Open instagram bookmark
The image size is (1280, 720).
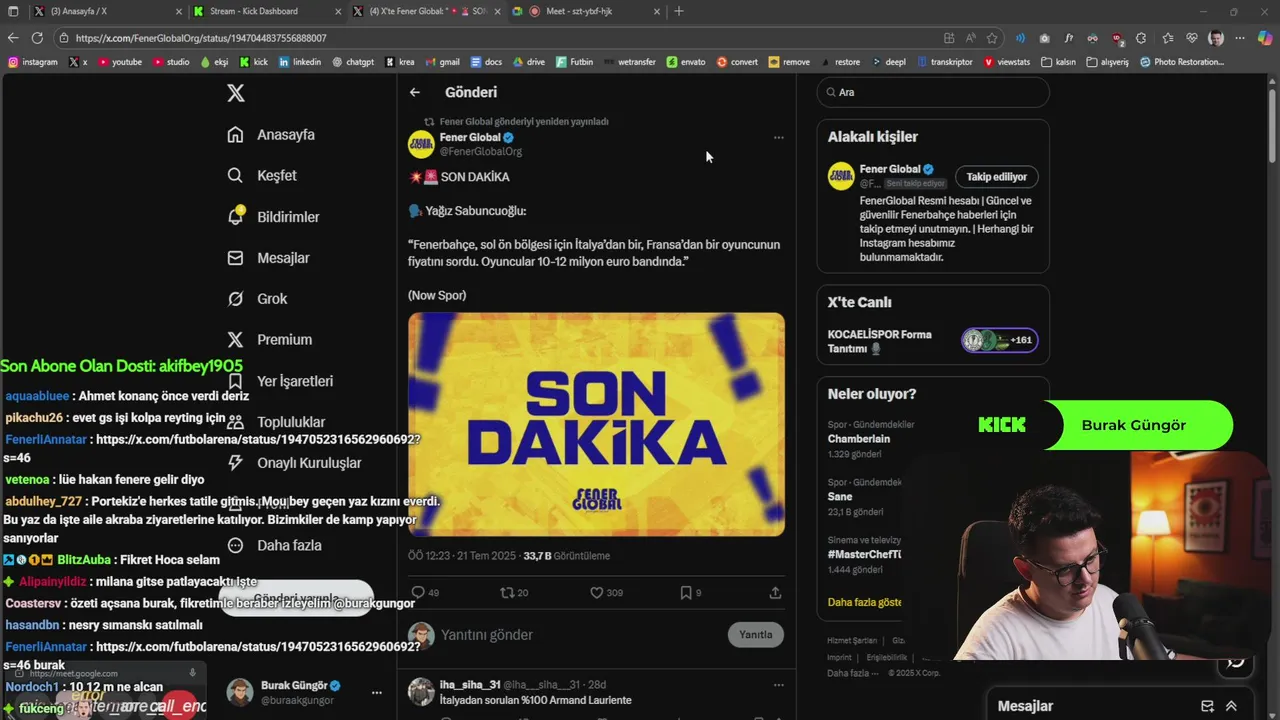(33, 62)
